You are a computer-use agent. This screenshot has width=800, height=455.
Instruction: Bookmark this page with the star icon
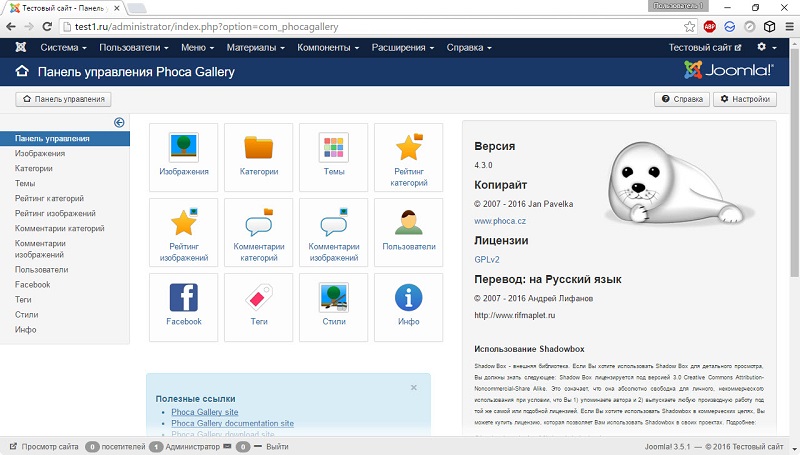click(689, 27)
